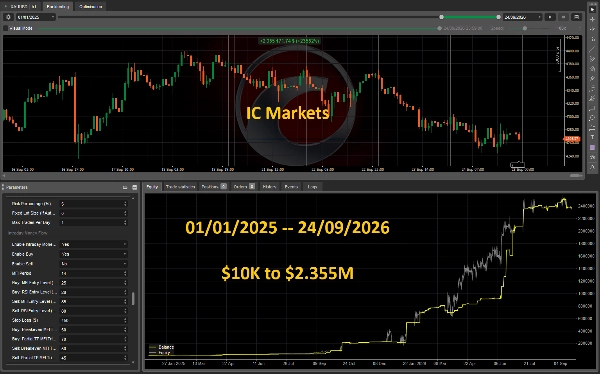Screen dimensions: 600x374
Task: Open the Events tab
Action: (x=291, y=186)
